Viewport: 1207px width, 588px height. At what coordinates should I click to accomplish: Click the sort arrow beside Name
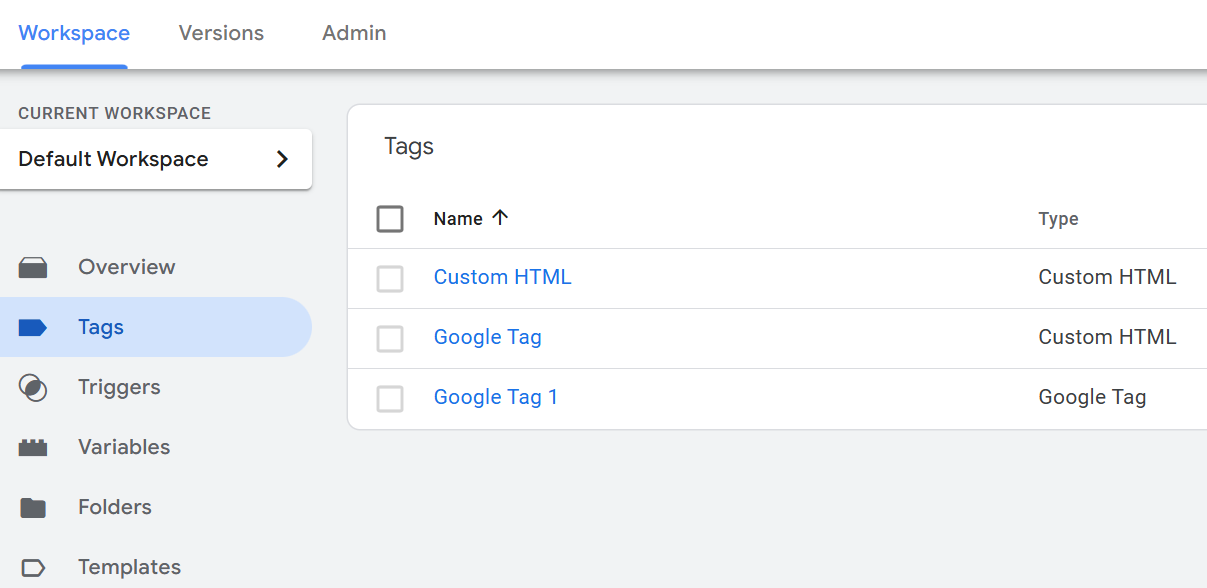click(x=500, y=218)
